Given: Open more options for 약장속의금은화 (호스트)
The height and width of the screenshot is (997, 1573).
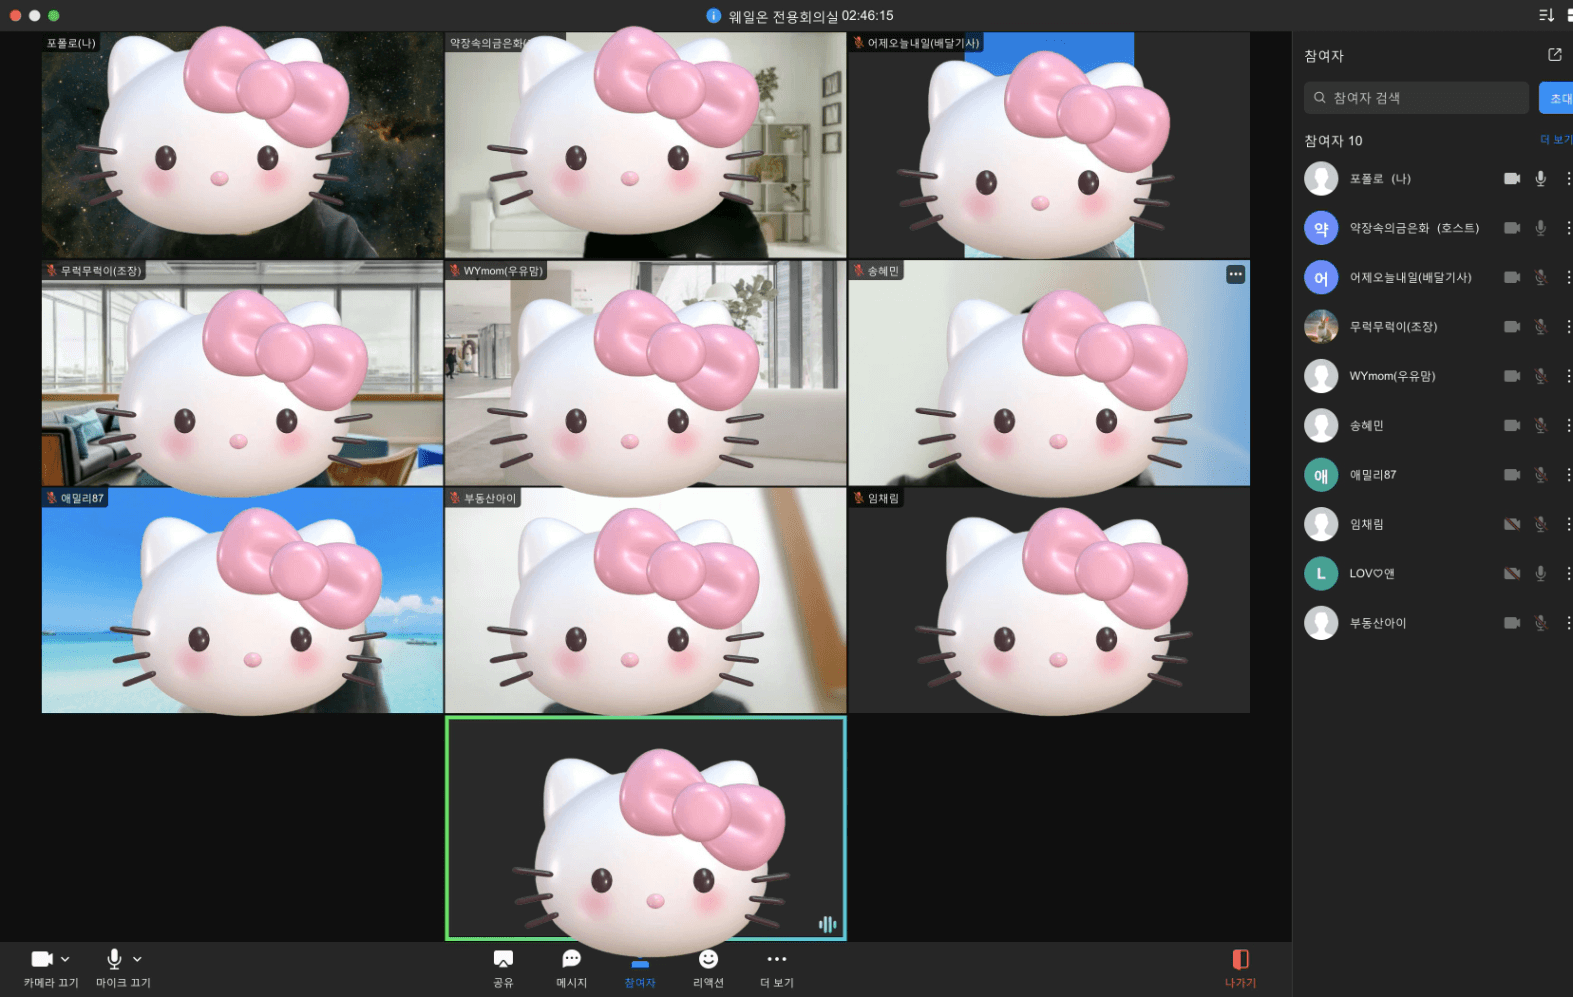Looking at the screenshot, I should tap(1568, 228).
